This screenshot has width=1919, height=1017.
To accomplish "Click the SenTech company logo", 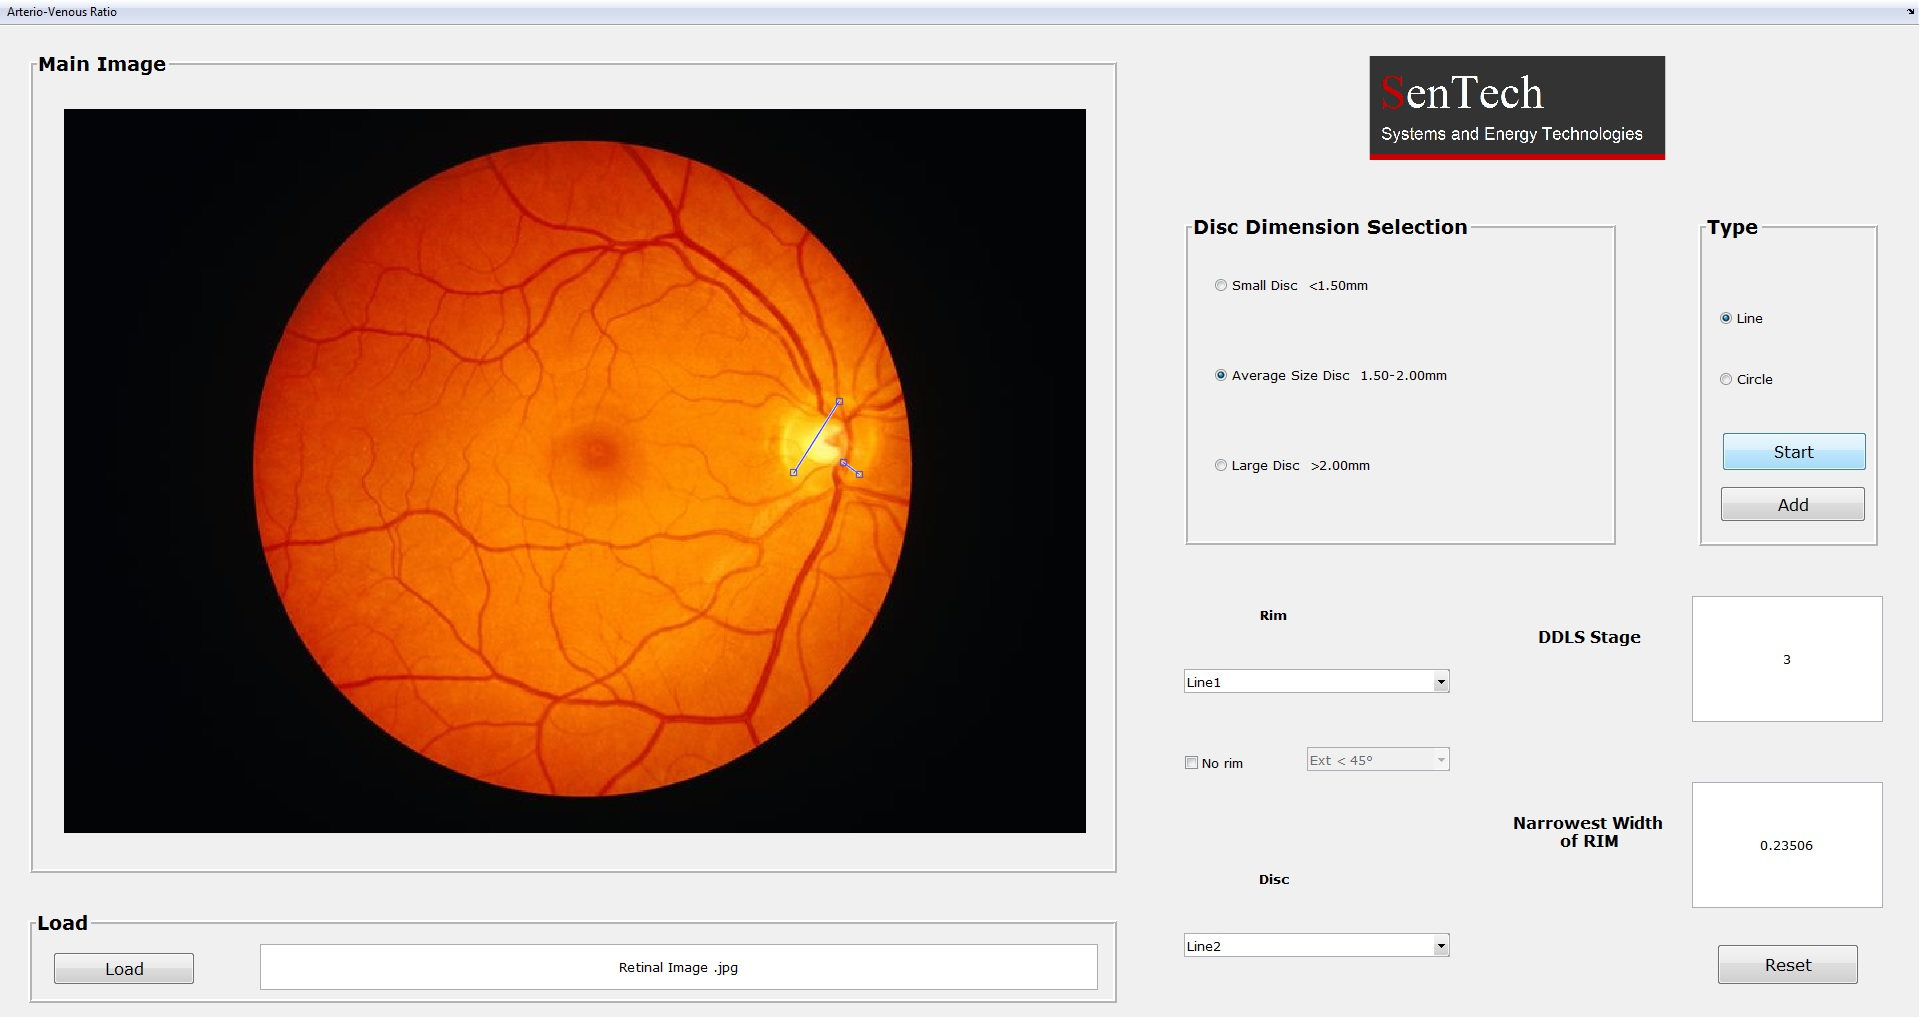I will (x=1515, y=107).
